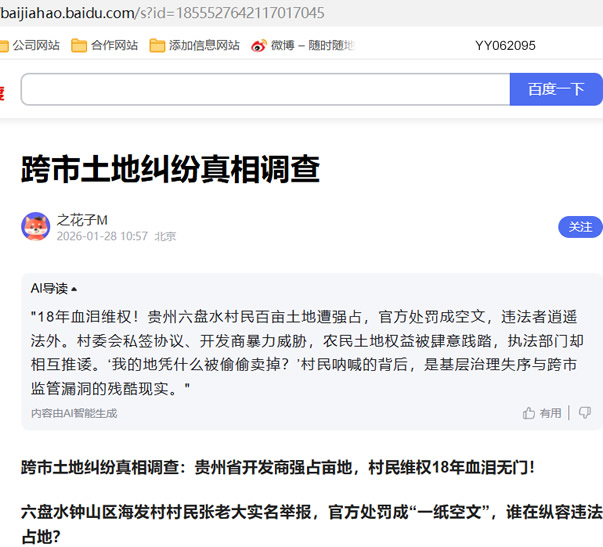Follow the author with 关注 button
603x547 pixels.
(580, 227)
